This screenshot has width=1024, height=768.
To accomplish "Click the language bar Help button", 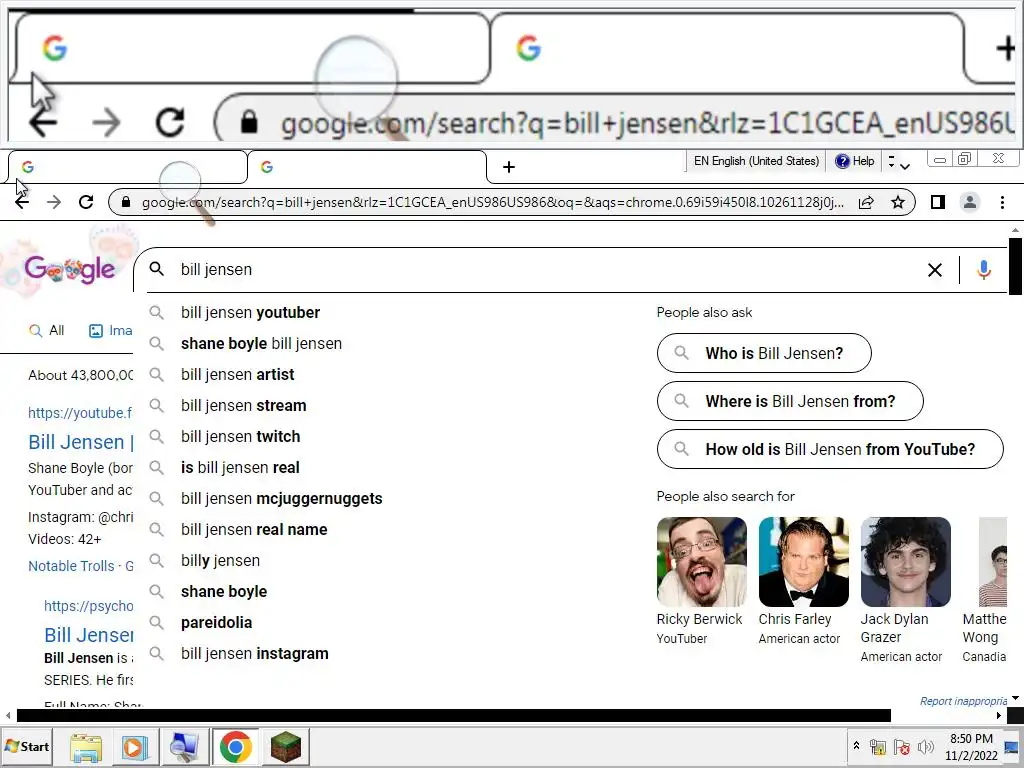I will [855, 161].
